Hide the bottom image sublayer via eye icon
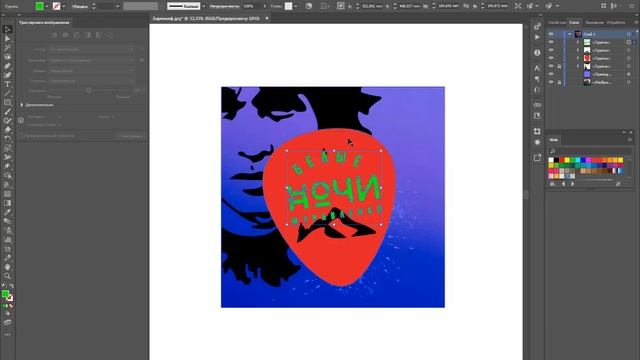 (551, 82)
